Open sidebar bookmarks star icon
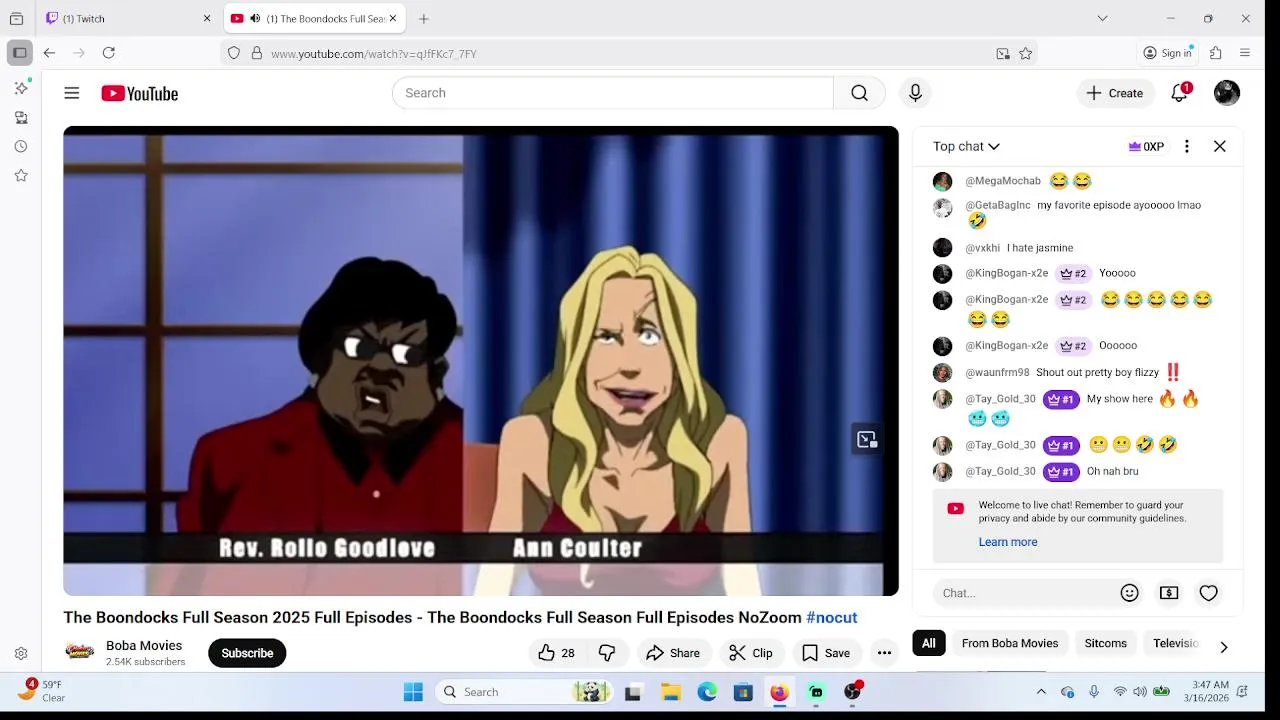This screenshot has width=1280, height=720. [21, 175]
